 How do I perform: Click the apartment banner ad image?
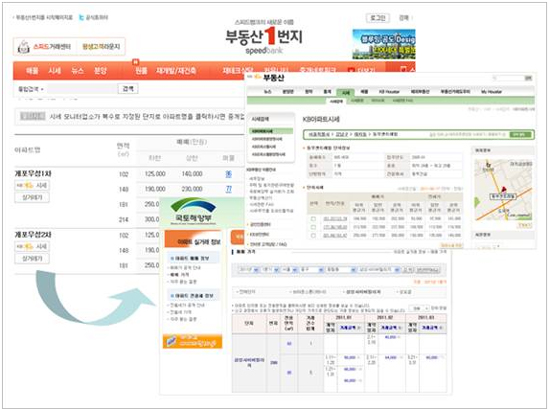click(384, 44)
